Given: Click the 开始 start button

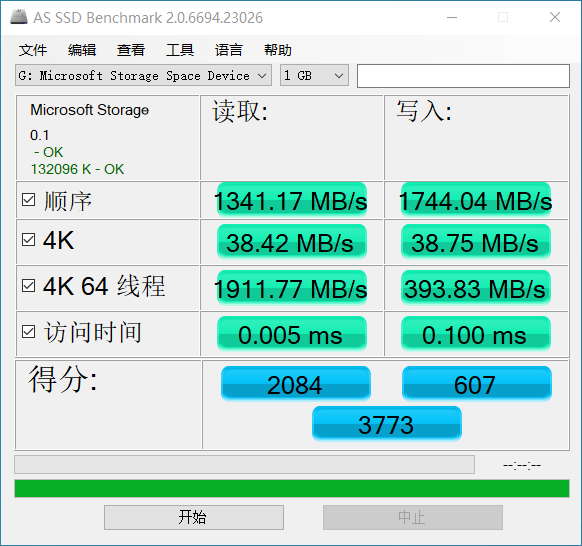Looking at the screenshot, I should coord(194,517).
